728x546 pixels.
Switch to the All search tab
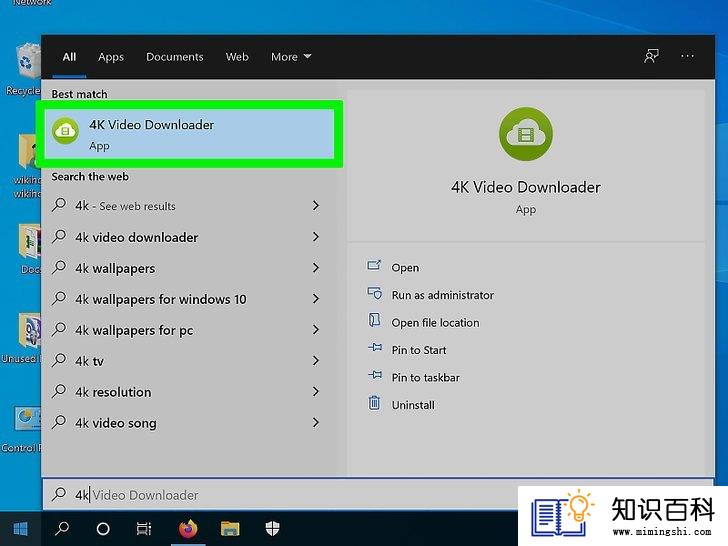click(x=69, y=57)
